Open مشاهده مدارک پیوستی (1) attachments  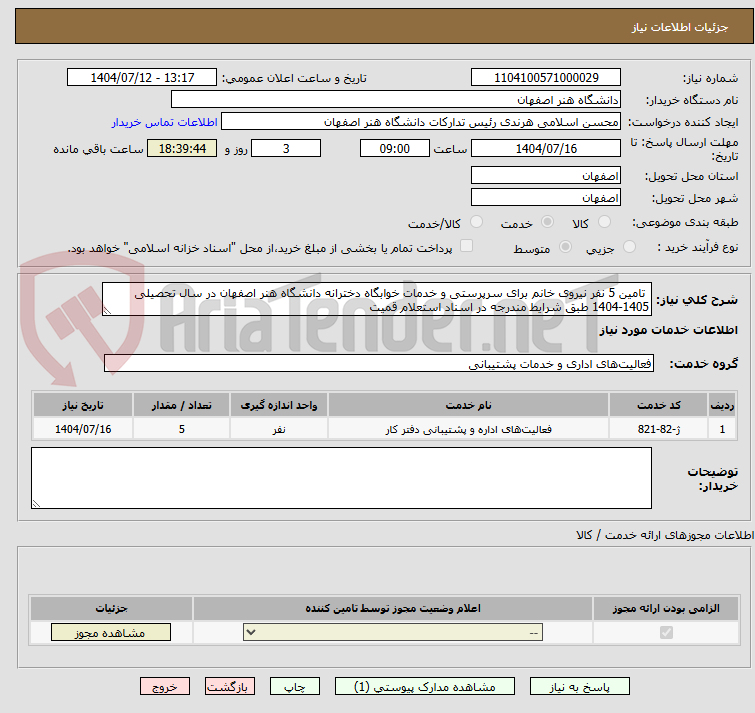pyautogui.click(x=425, y=687)
